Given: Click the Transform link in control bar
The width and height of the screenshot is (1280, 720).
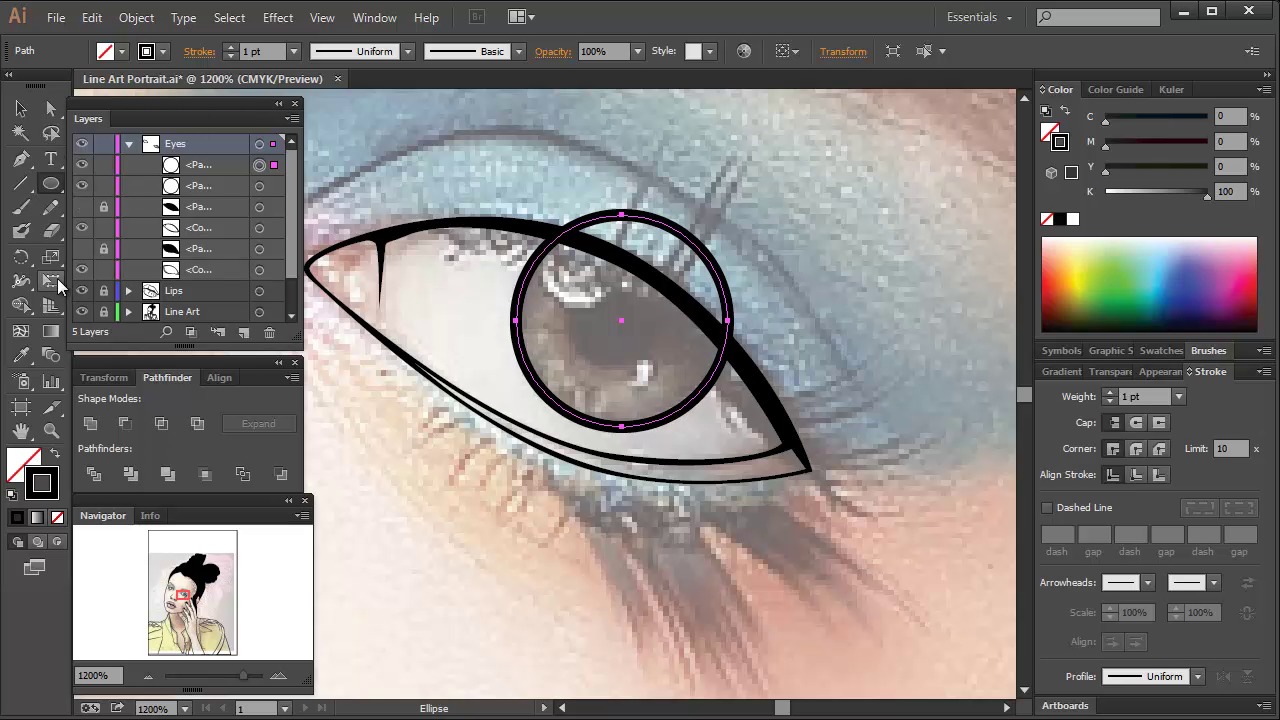Looking at the screenshot, I should [843, 52].
